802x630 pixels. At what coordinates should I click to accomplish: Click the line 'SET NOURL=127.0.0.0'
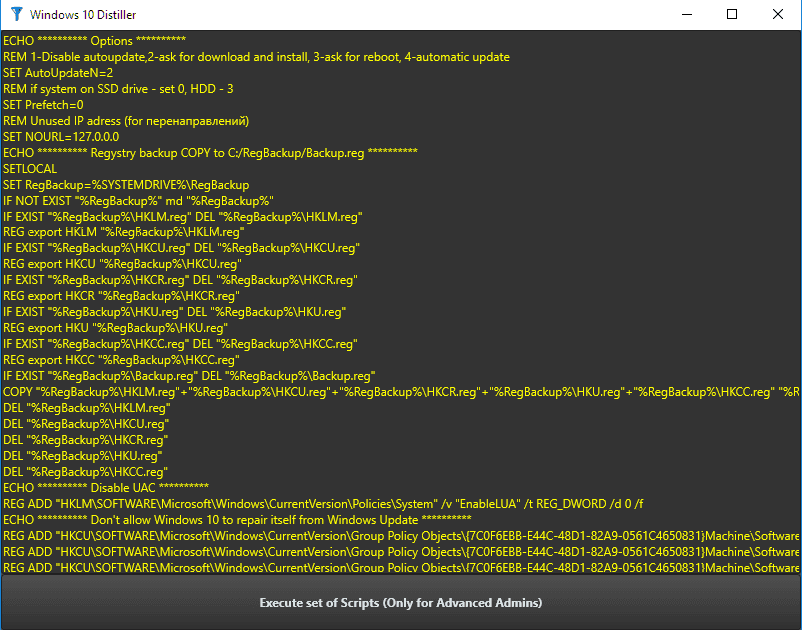tap(61, 137)
